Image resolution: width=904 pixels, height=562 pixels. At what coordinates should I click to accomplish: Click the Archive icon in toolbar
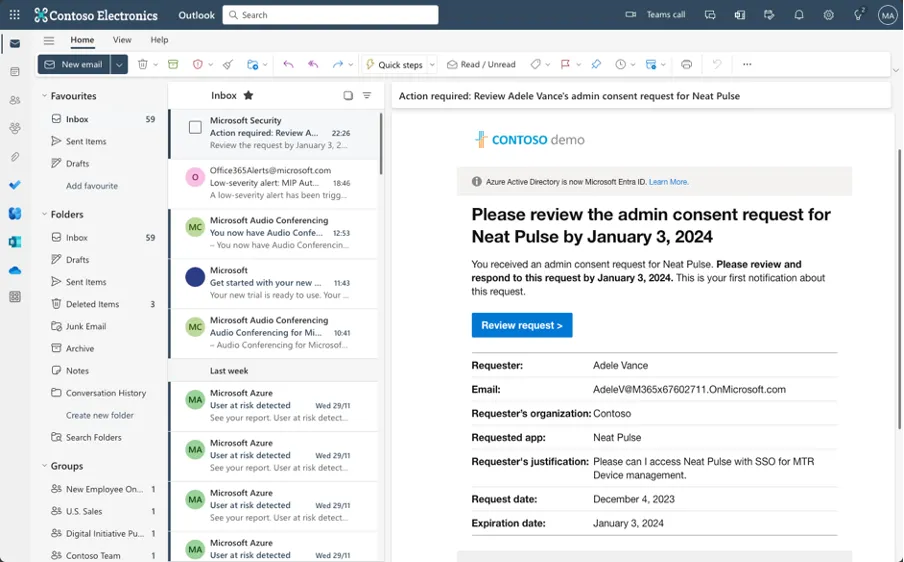coord(173,65)
